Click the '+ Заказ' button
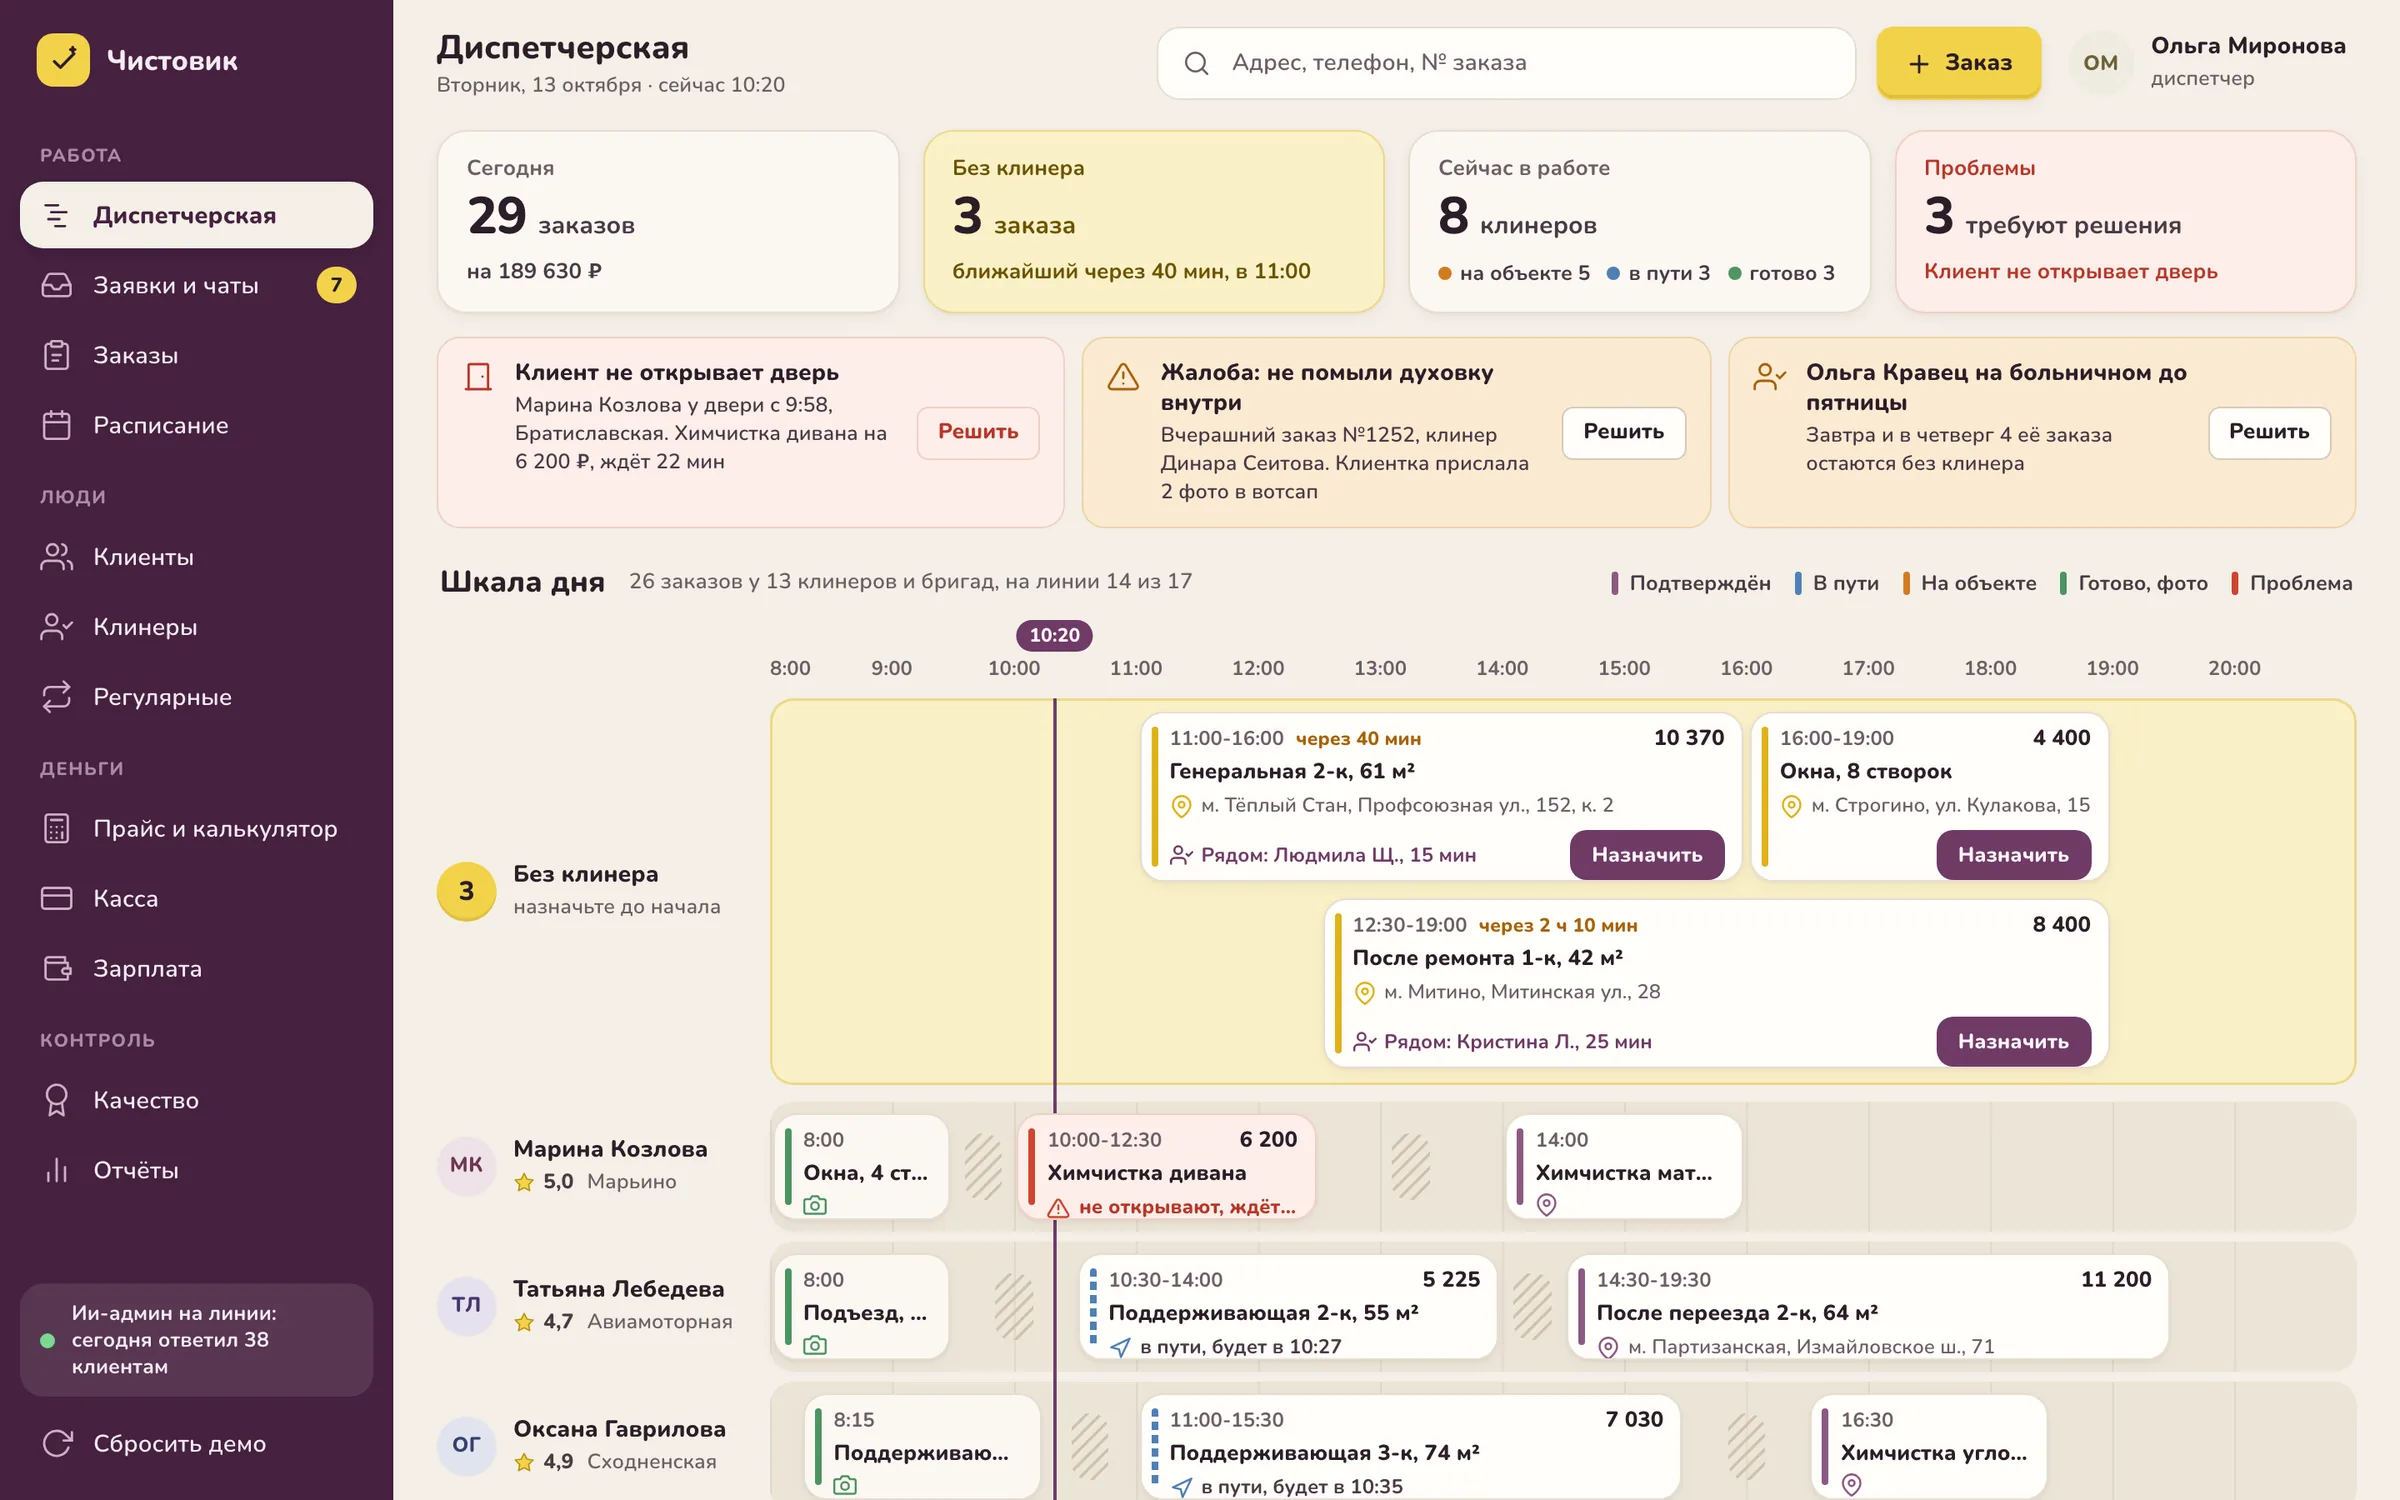Viewport: 2400px width, 1500px height. 1958,63
